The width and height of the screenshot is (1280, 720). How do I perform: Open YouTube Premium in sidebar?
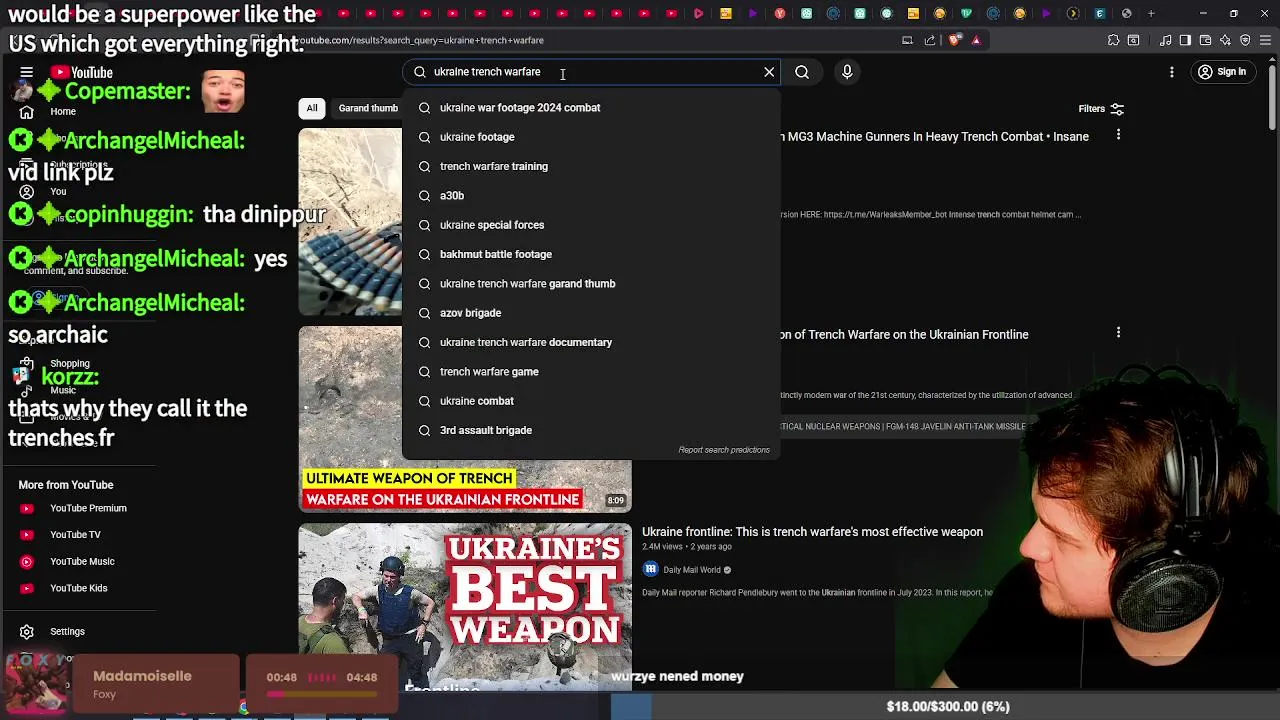coord(88,508)
